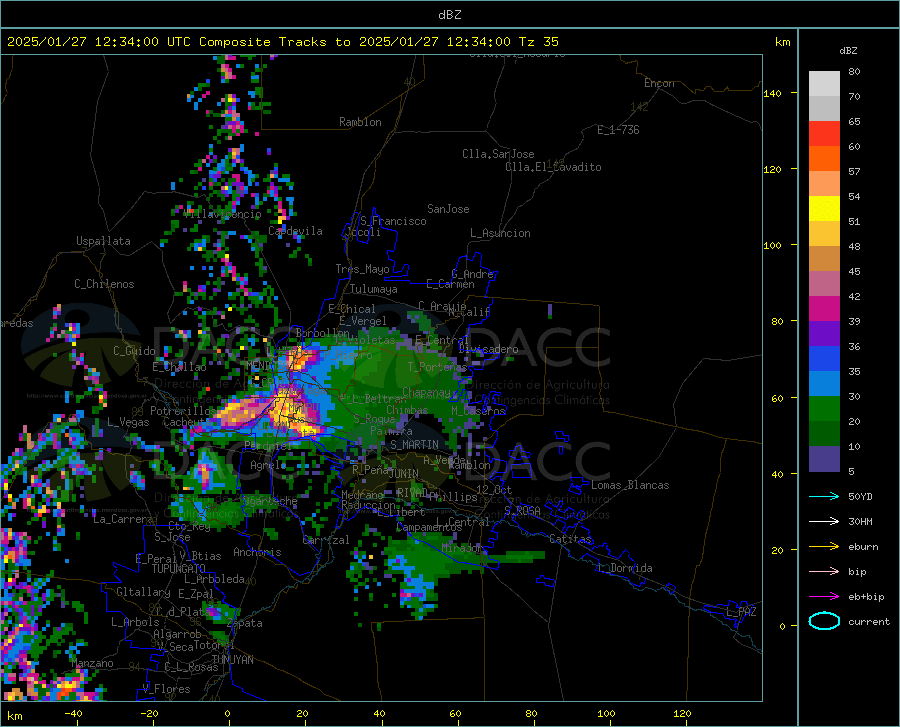Click the Clla.El_Cavadito place label

pos(553,167)
